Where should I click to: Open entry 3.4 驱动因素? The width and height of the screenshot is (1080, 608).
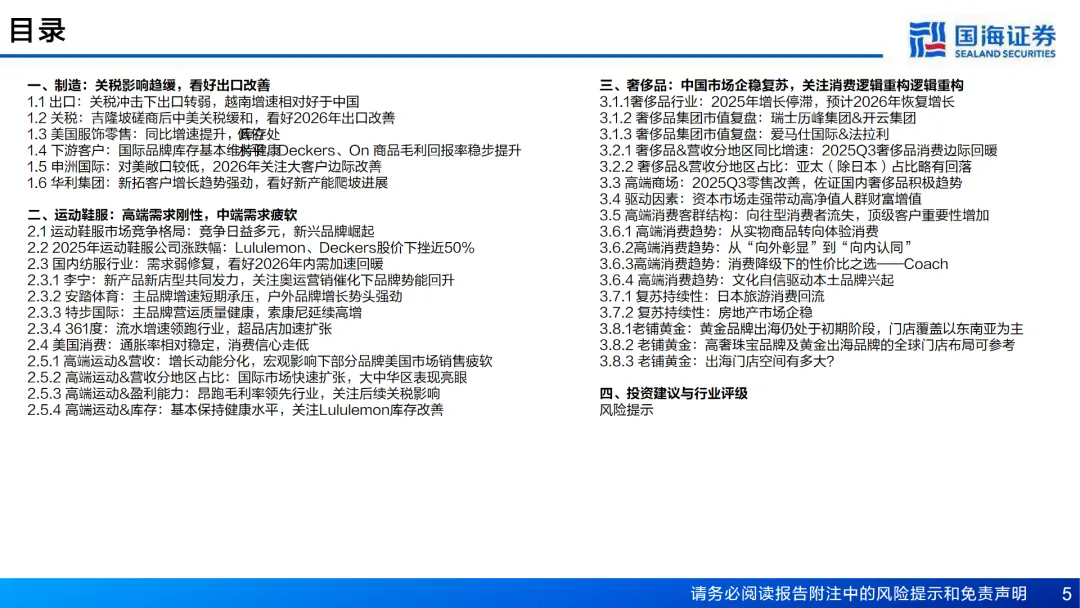760,199
